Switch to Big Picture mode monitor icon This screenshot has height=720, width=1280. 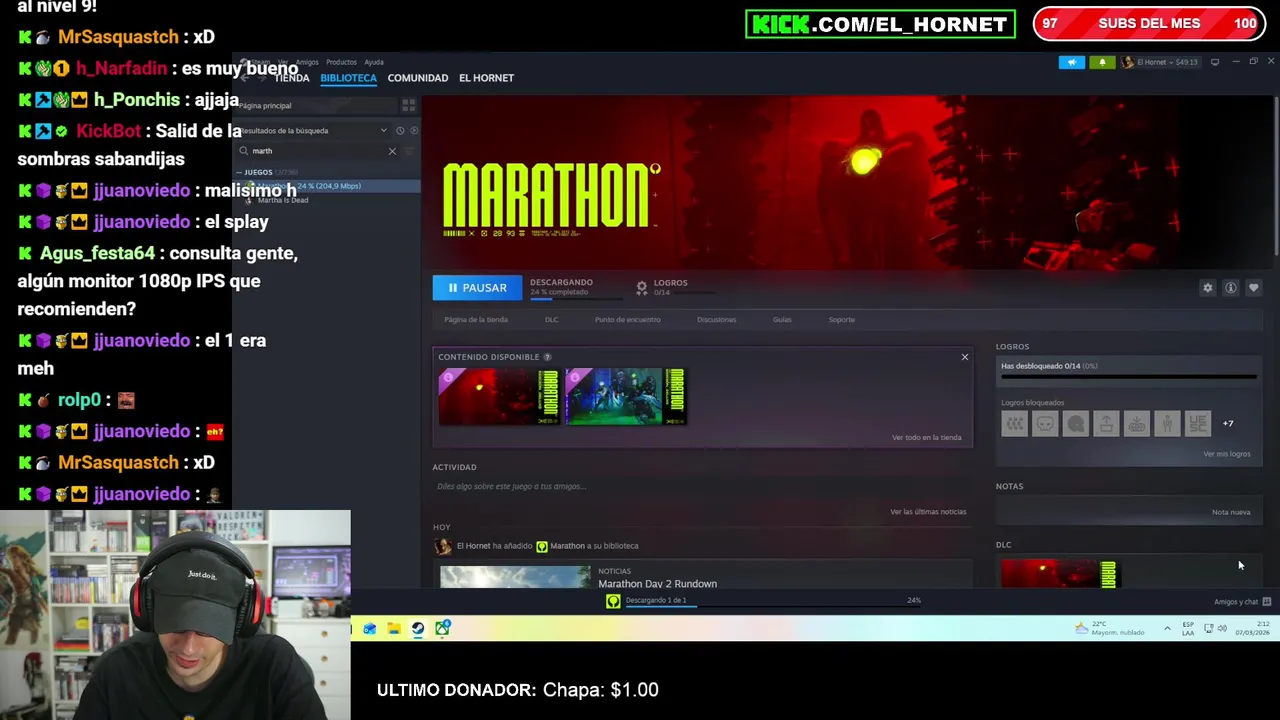1215,62
